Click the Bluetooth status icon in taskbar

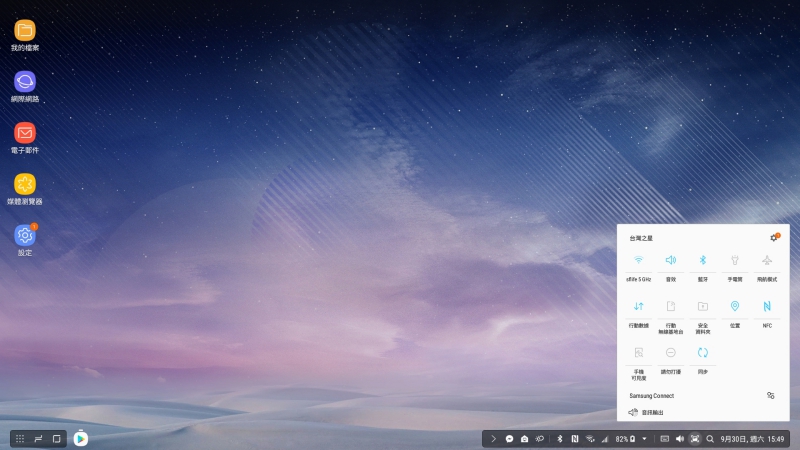tap(560, 439)
